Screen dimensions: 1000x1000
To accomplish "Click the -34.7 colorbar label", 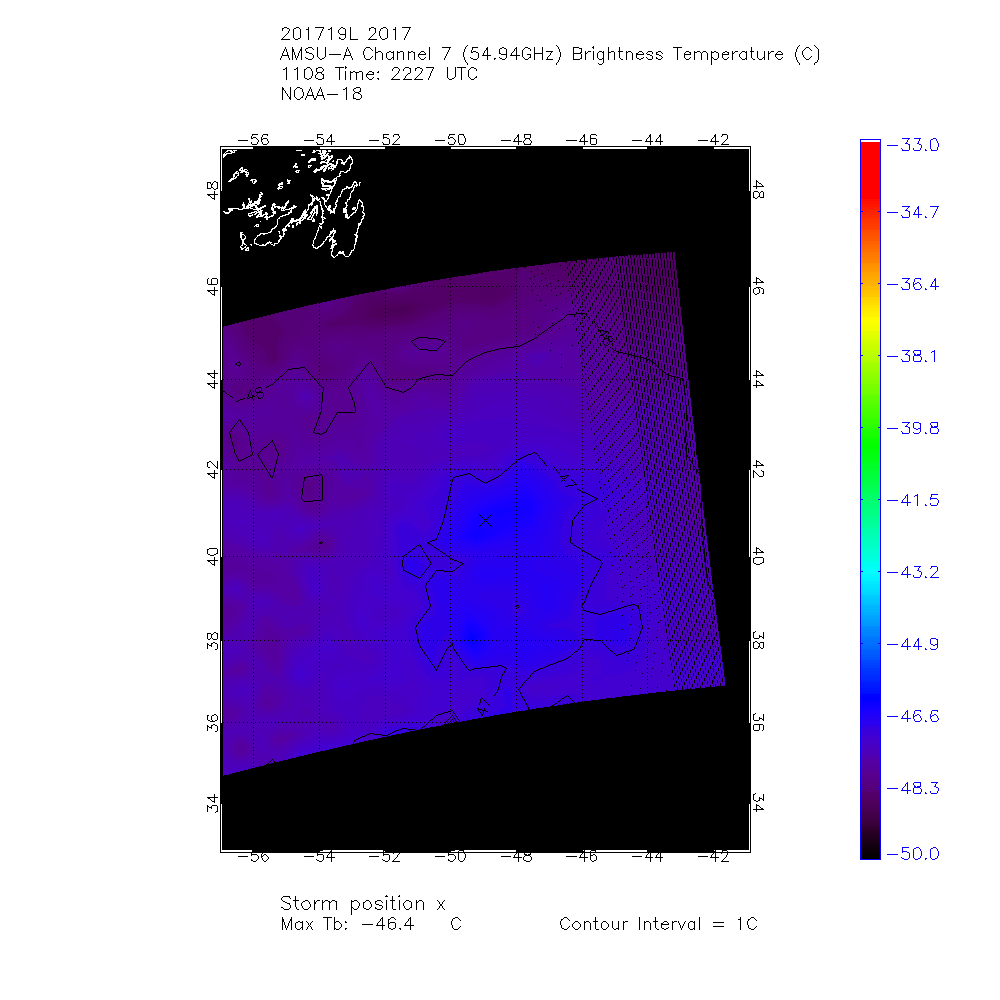I will [913, 212].
